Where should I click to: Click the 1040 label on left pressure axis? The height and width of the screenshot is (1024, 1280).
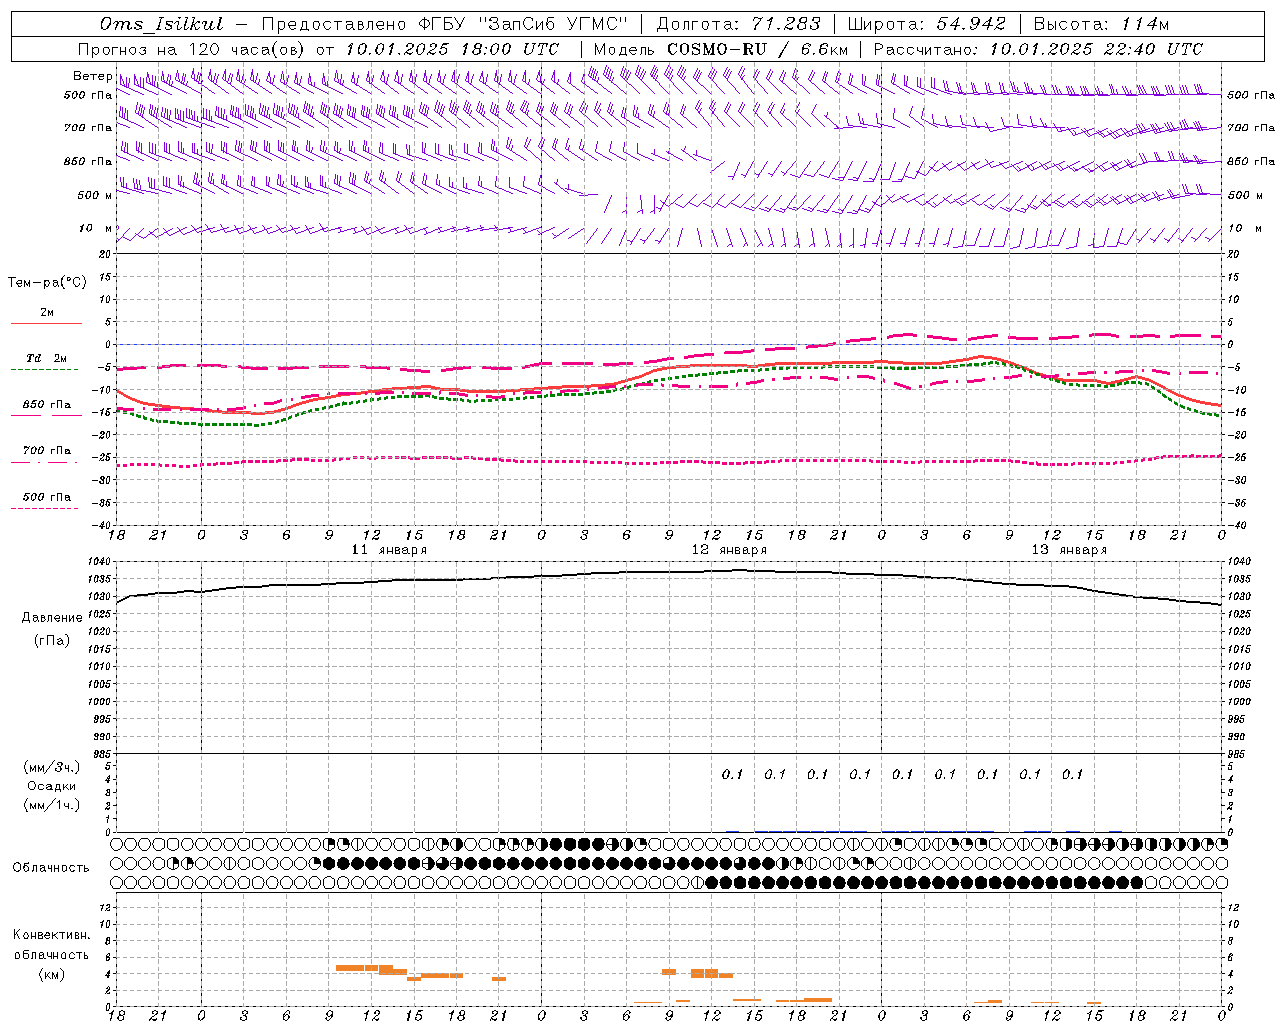[x=97, y=561]
